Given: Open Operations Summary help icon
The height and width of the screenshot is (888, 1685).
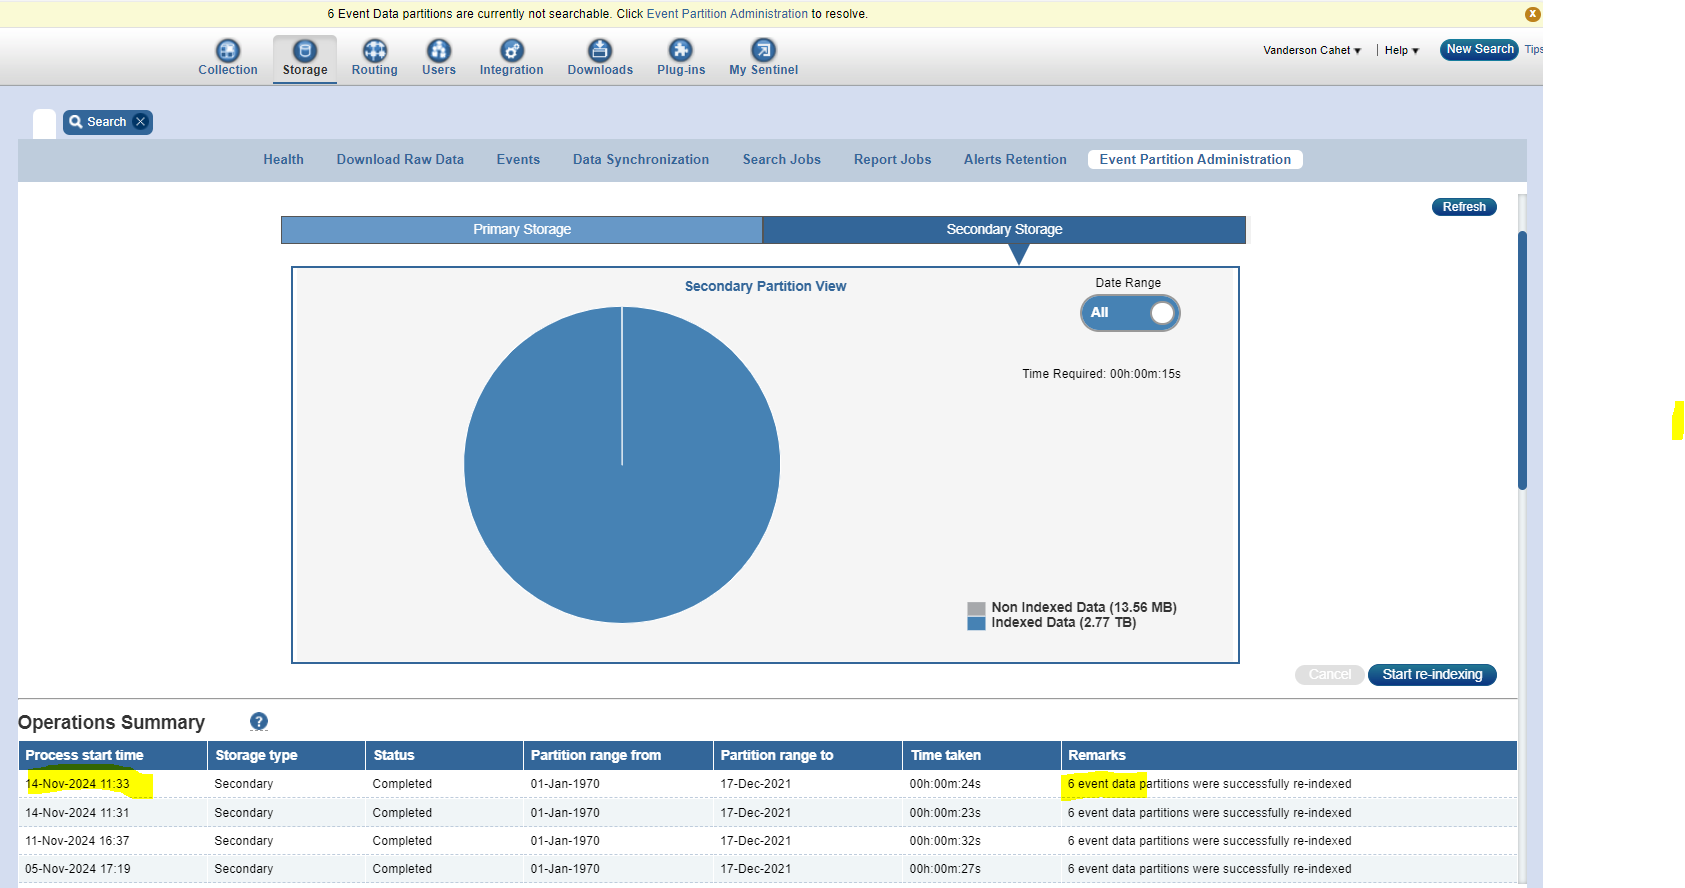Looking at the screenshot, I should pyautogui.click(x=259, y=721).
